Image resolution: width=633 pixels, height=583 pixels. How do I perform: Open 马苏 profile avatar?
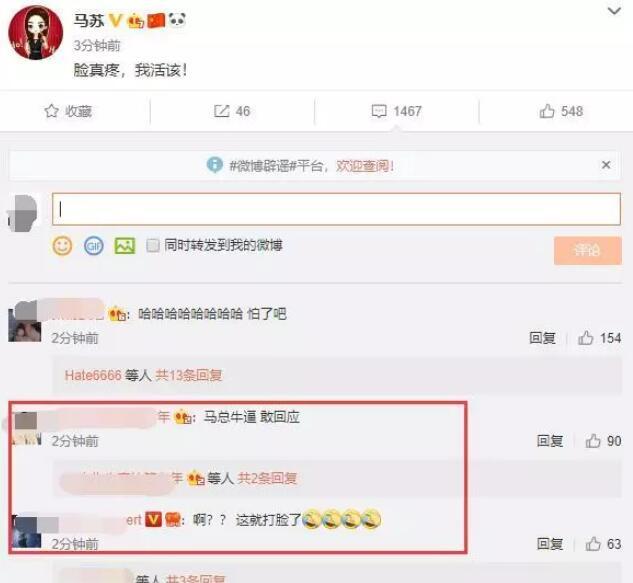36,33
